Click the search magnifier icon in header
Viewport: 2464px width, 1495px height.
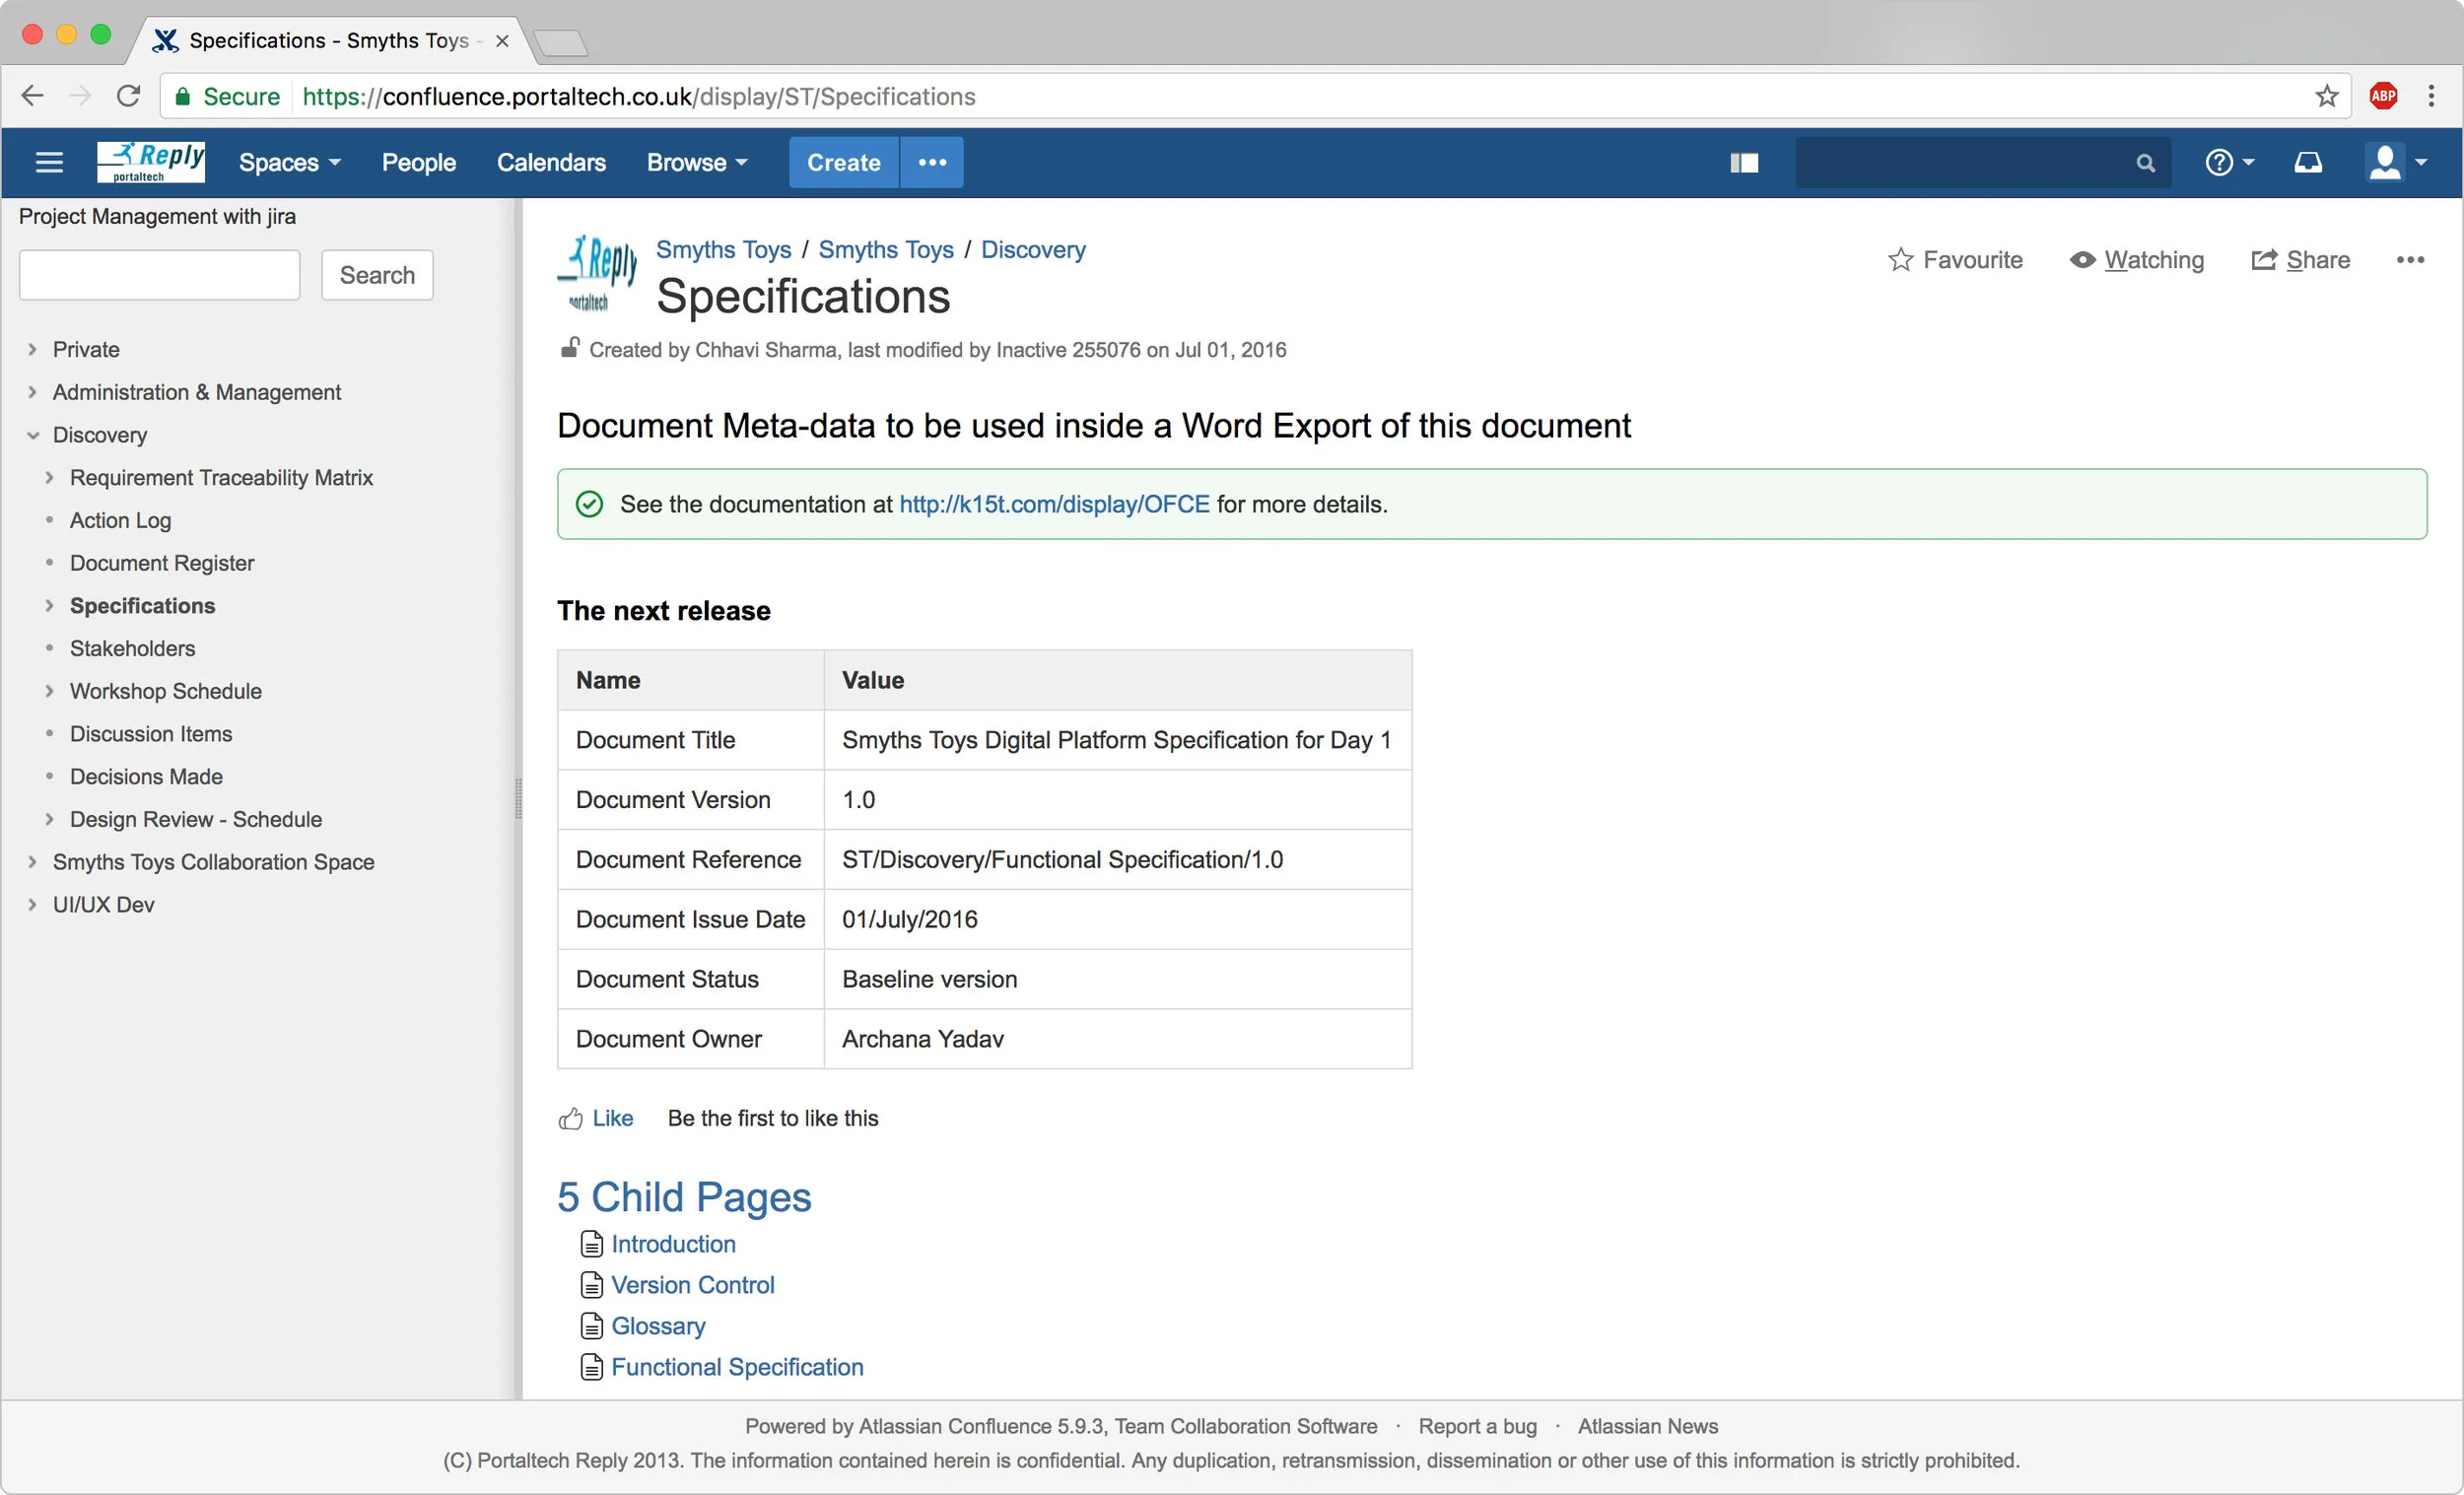click(x=2145, y=163)
